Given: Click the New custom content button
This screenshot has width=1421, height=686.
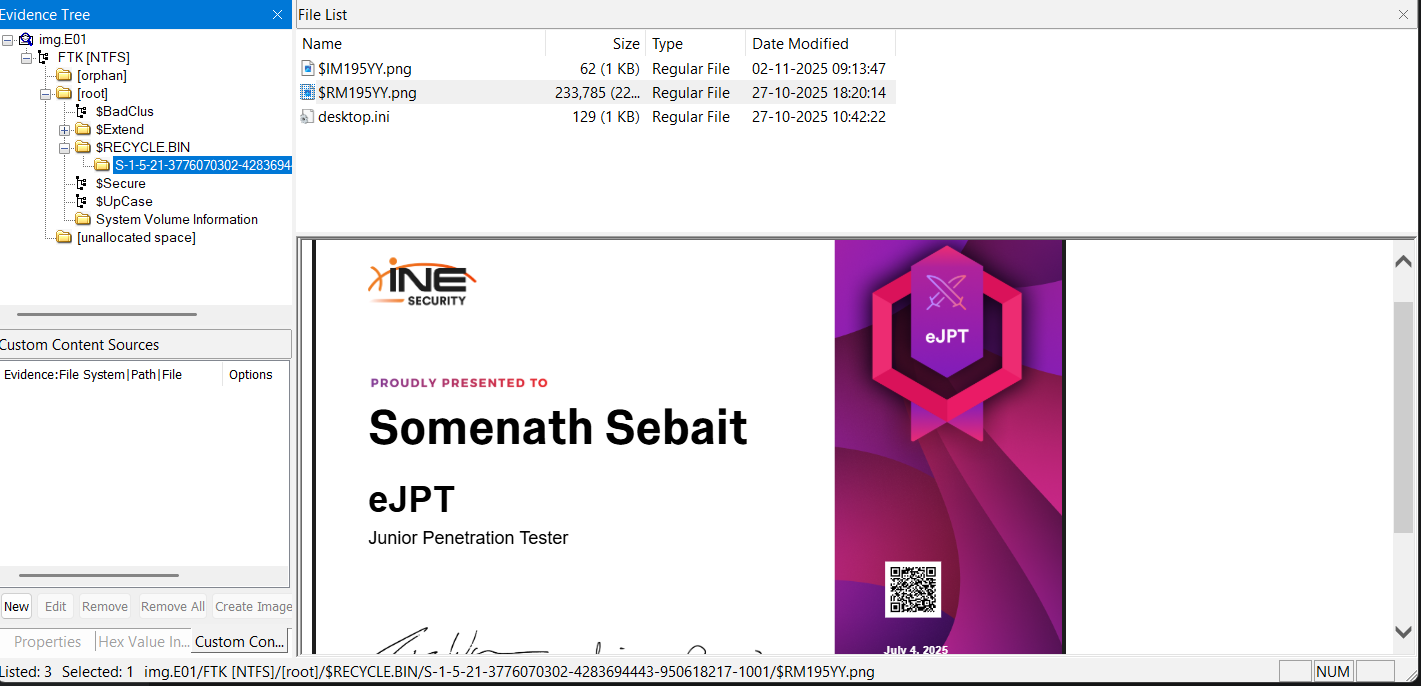Looking at the screenshot, I should (x=16, y=606).
